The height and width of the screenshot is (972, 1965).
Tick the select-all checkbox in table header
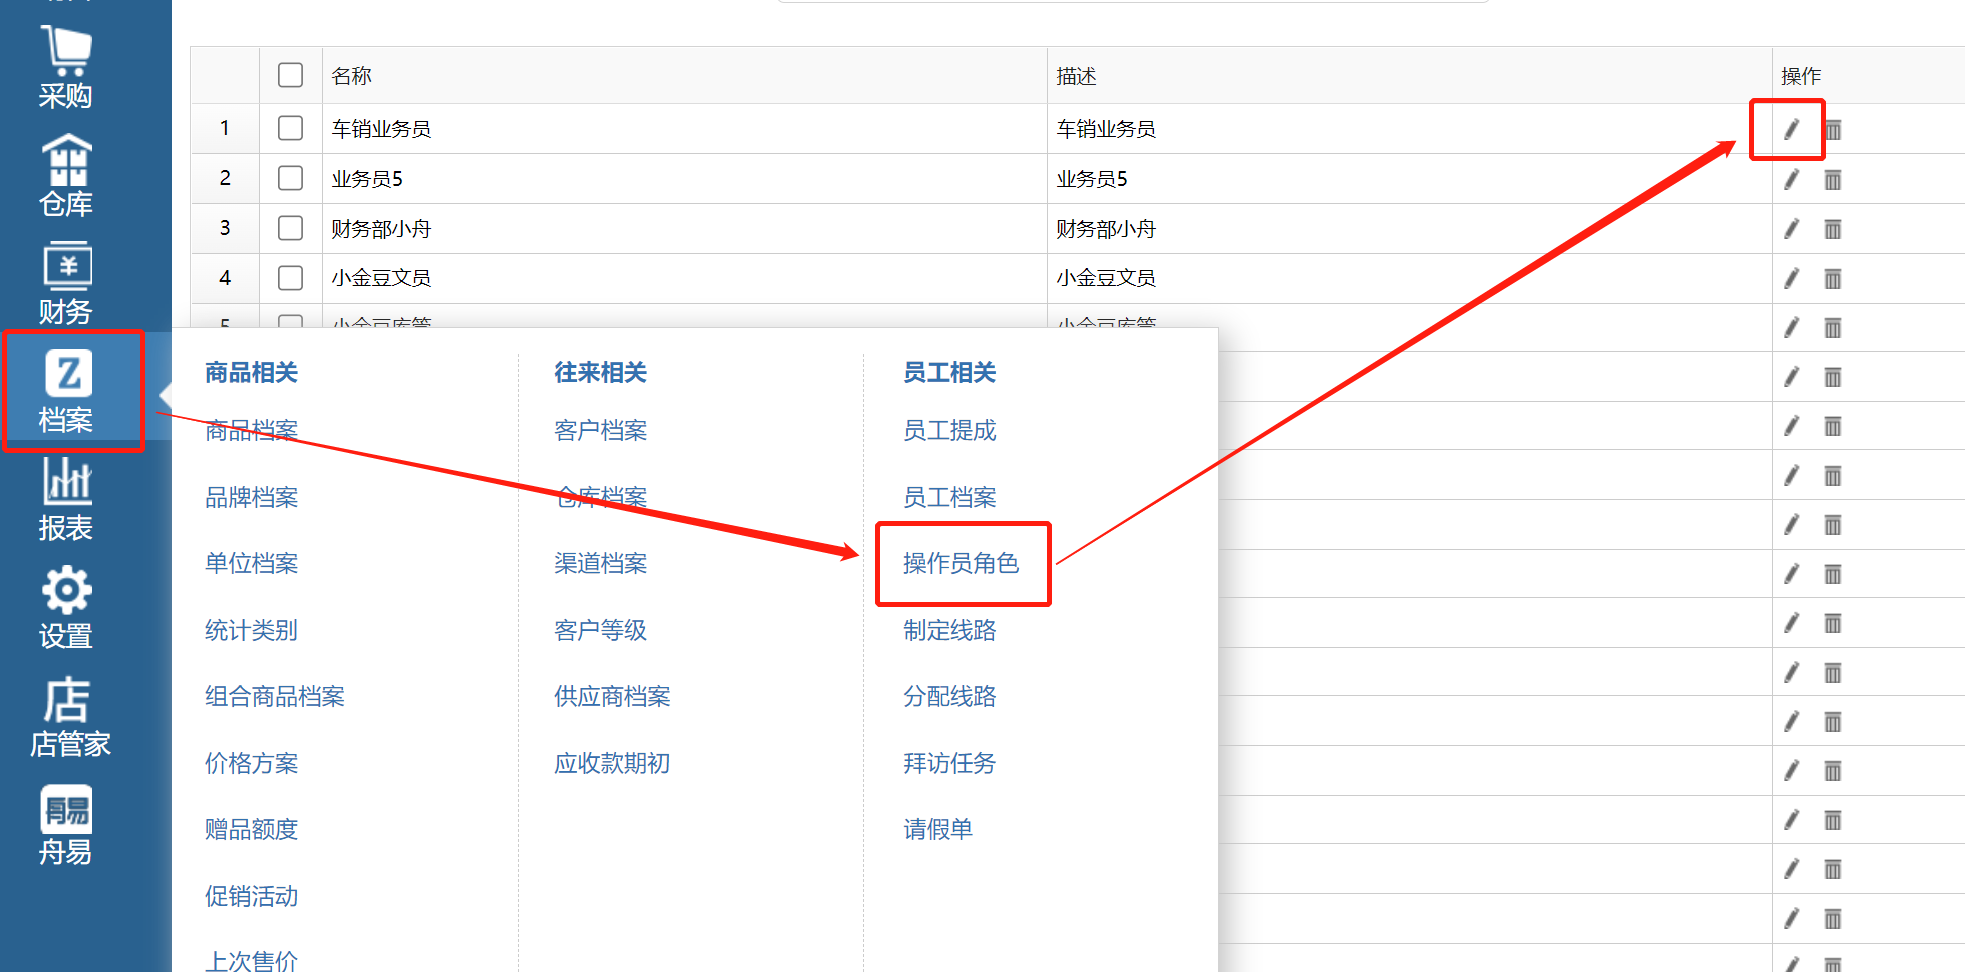point(290,75)
